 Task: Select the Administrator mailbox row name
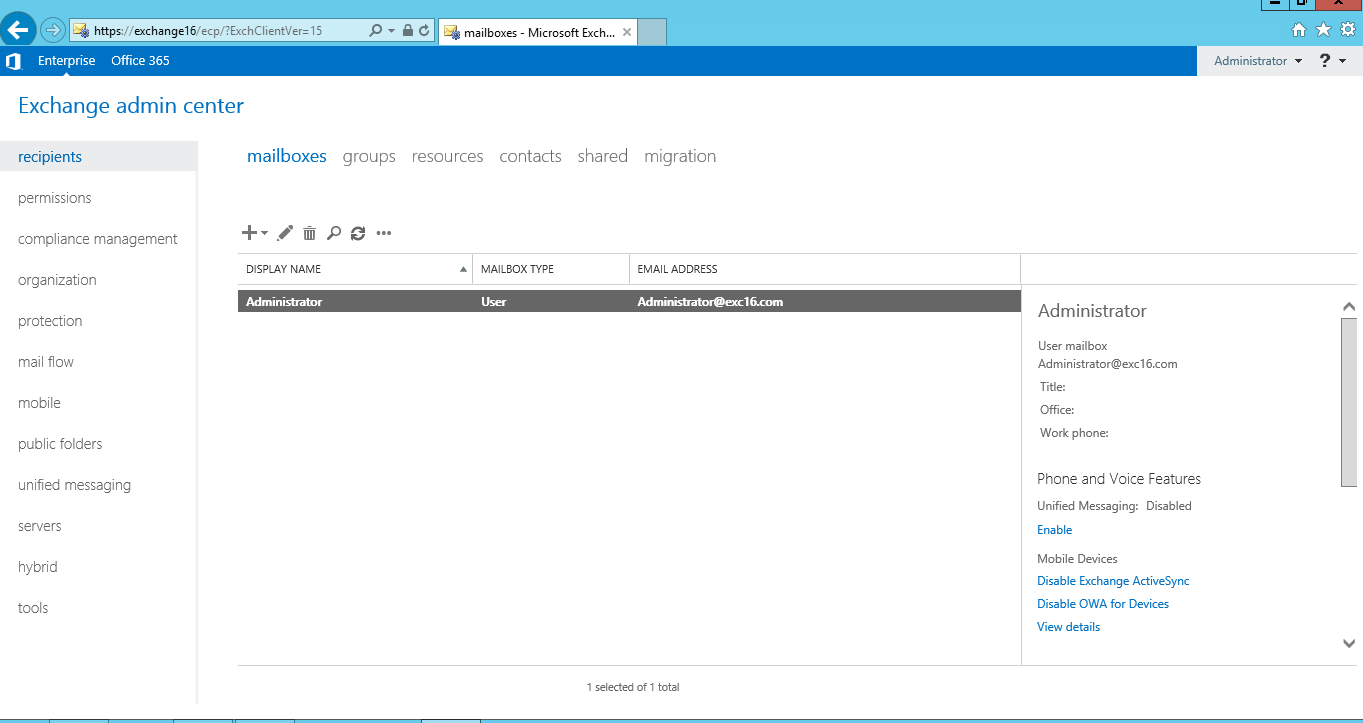click(284, 302)
